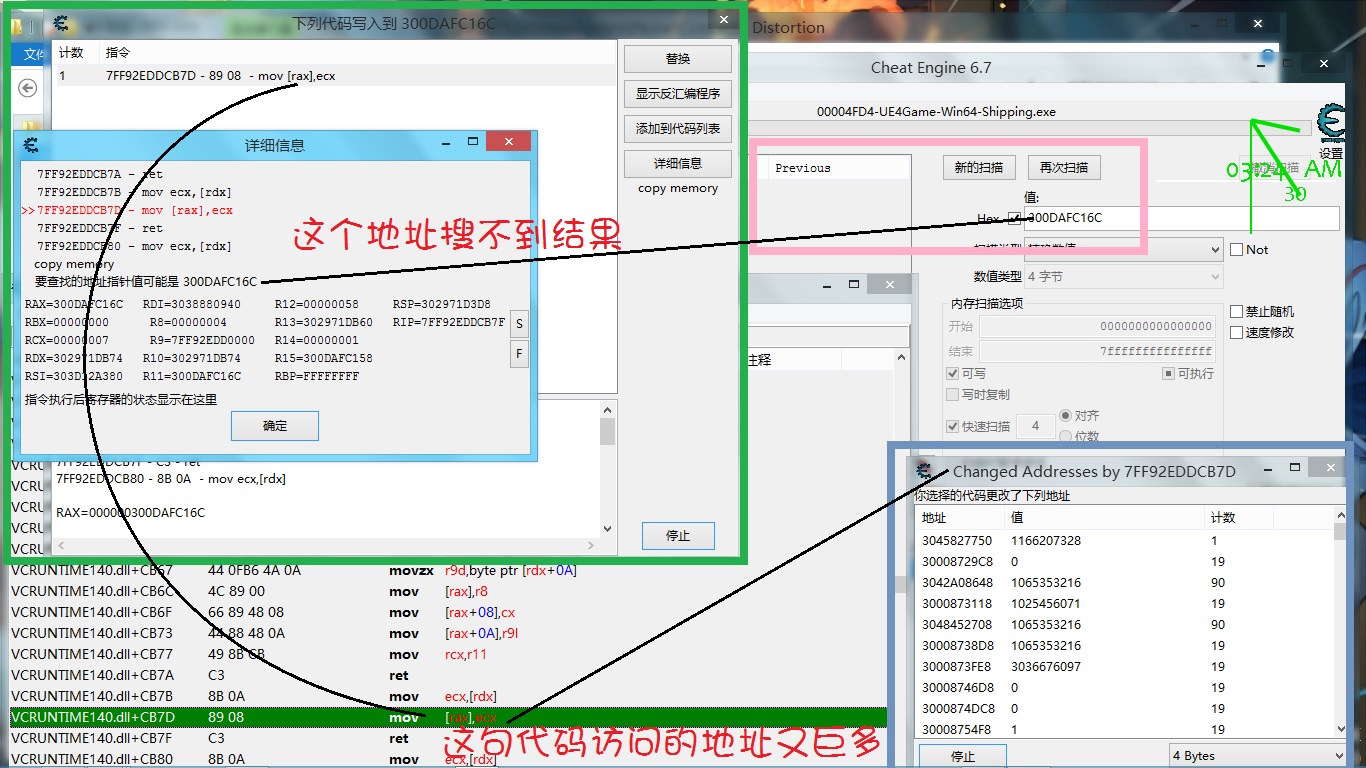Select VCRUNTIME140.dll+CB73 disassembler row
1366x768 pixels.
(x=448, y=633)
